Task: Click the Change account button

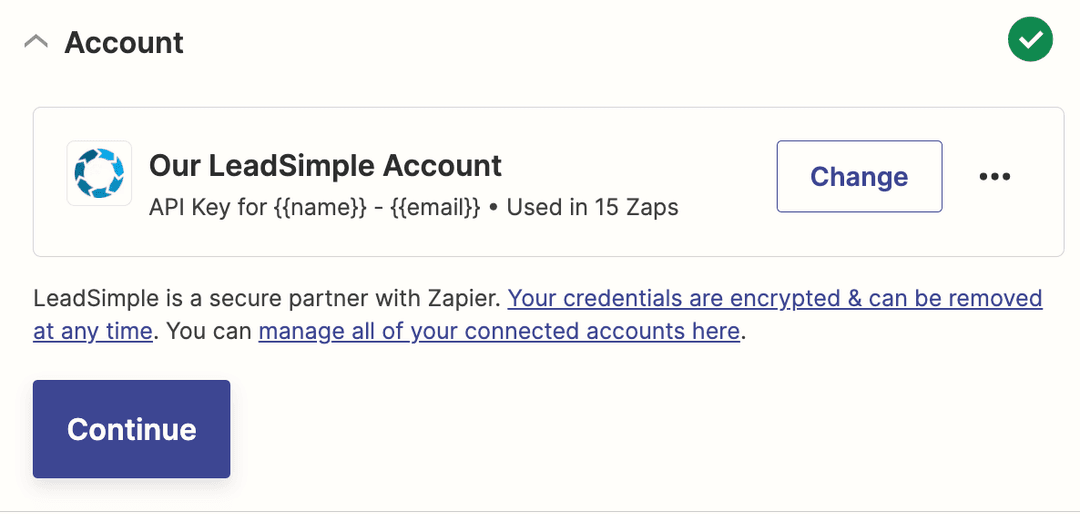Action: click(x=859, y=177)
